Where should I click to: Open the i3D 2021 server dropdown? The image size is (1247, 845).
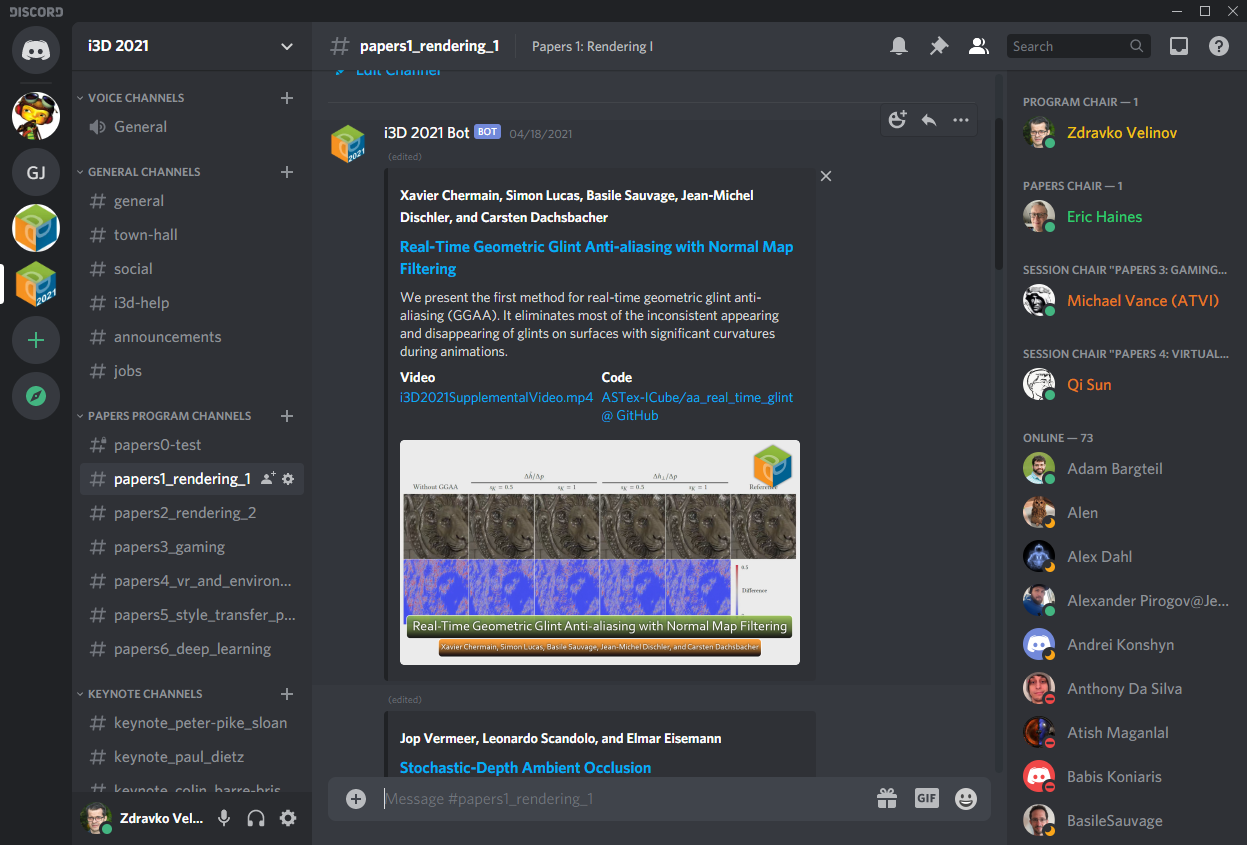pos(287,46)
